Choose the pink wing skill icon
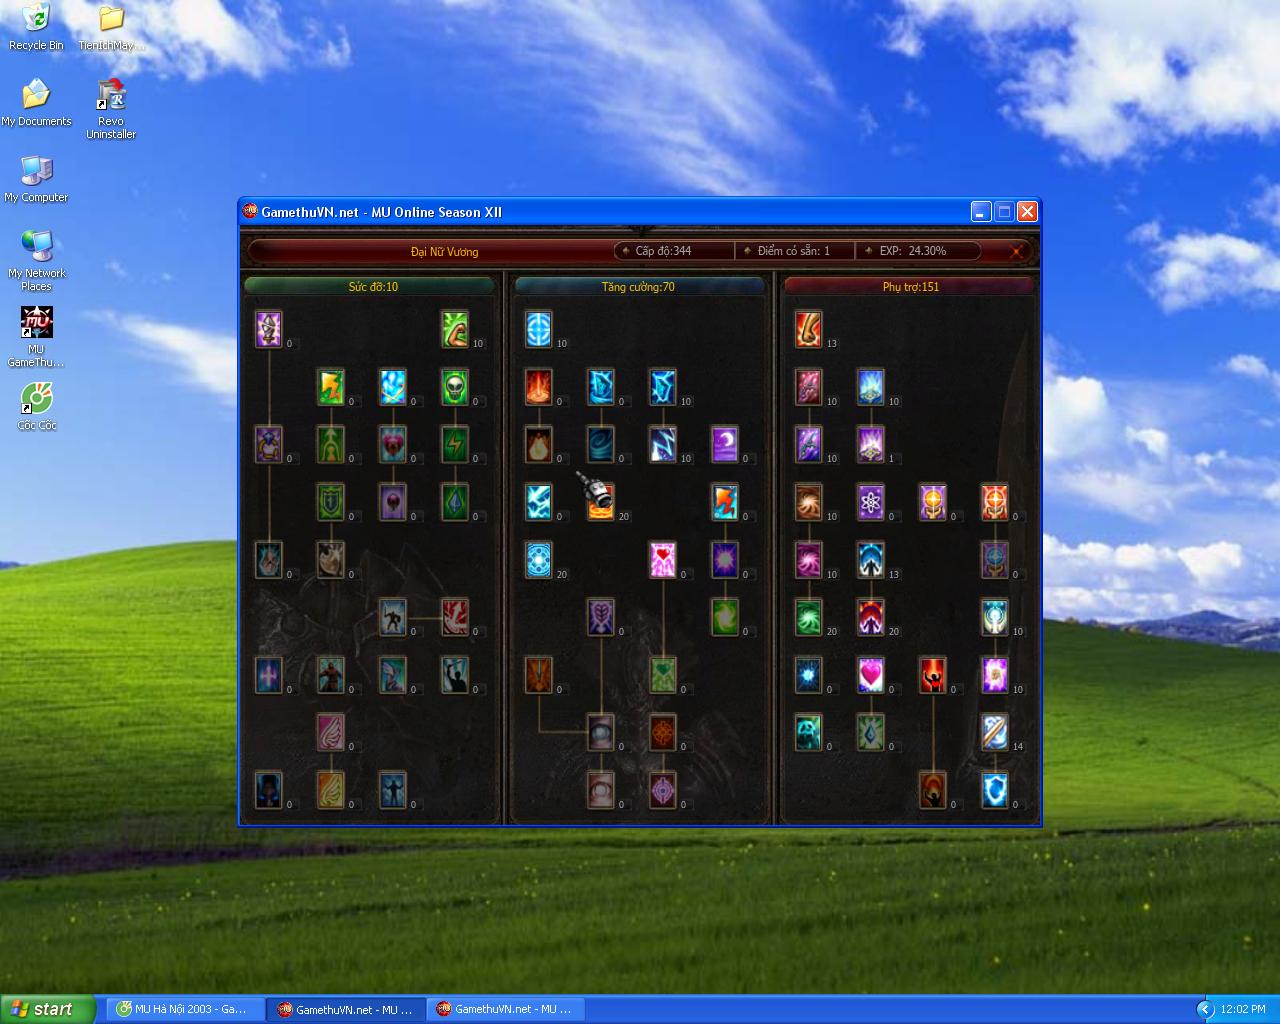The width and height of the screenshot is (1280, 1024). point(331,731)
